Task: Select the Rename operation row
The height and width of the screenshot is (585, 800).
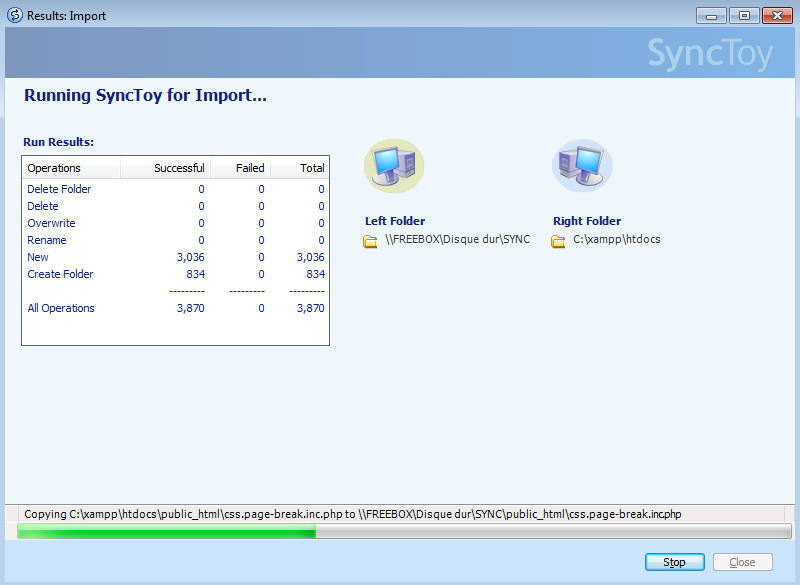Action: pyautogui.click(x=47, y=240)
